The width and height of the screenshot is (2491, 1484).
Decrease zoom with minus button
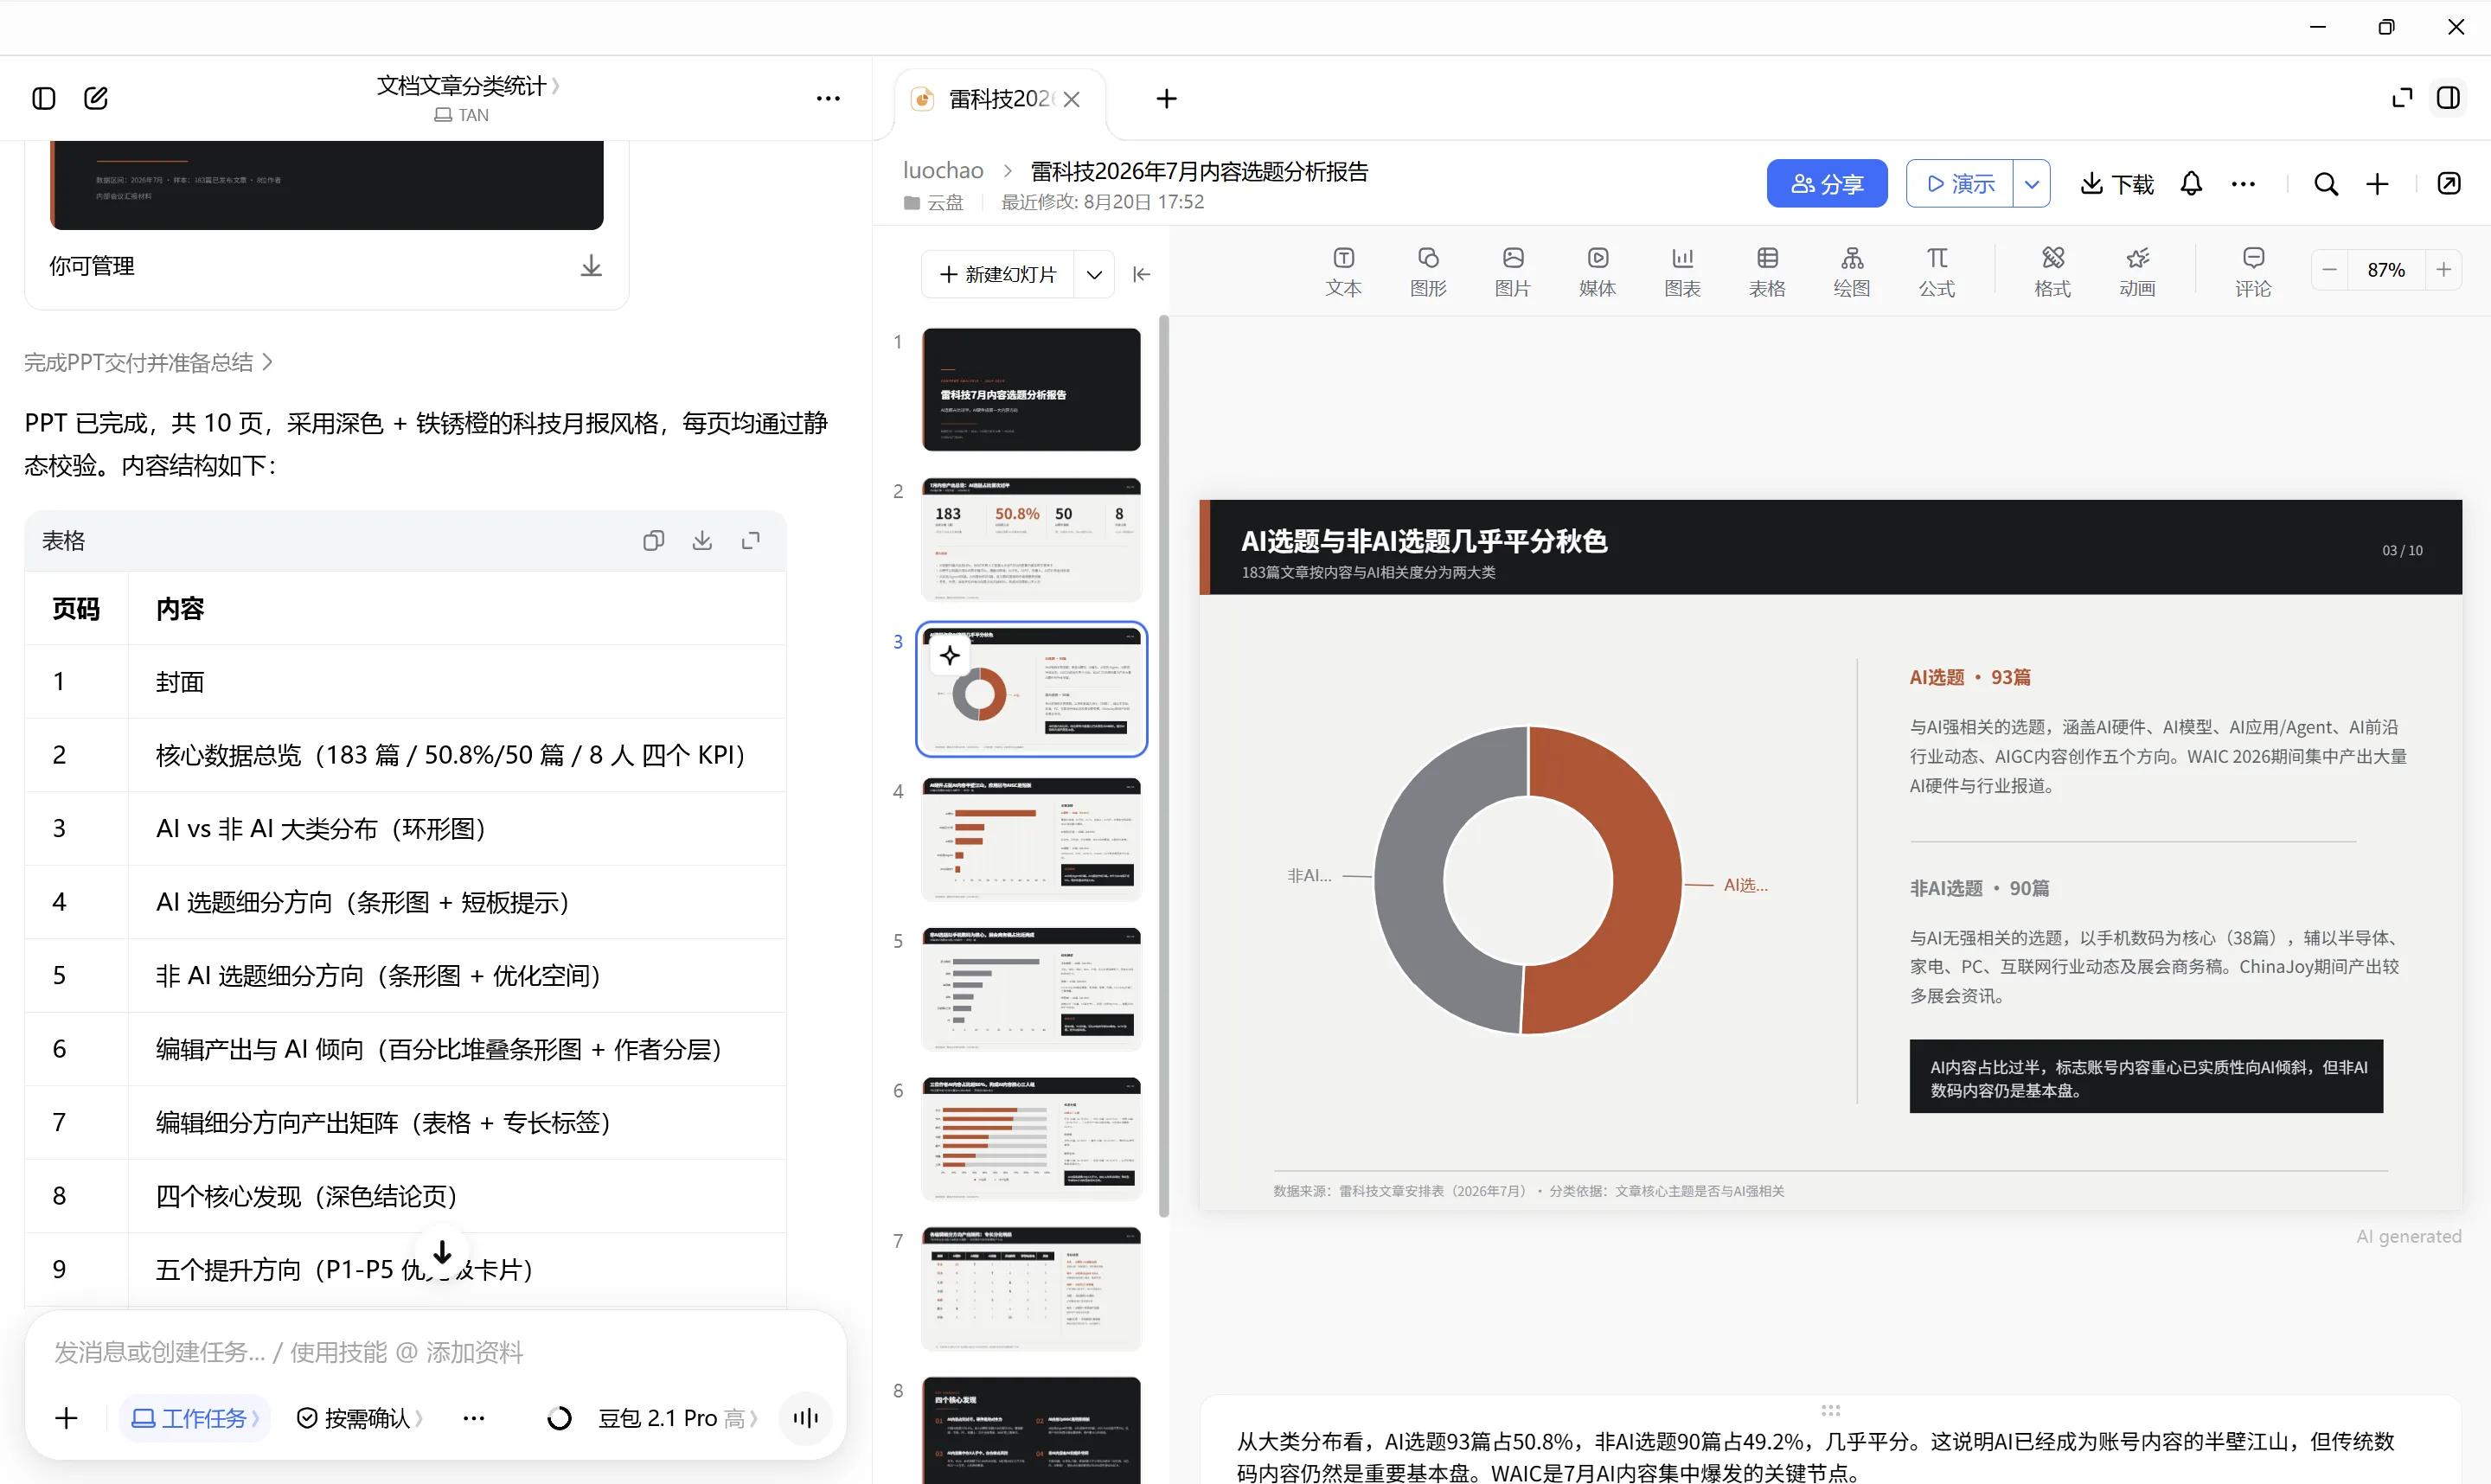click(2329, 270)
